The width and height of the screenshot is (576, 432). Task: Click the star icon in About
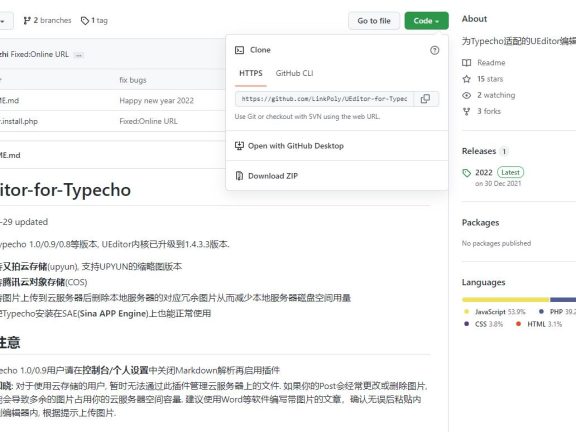tap(467, 79)
